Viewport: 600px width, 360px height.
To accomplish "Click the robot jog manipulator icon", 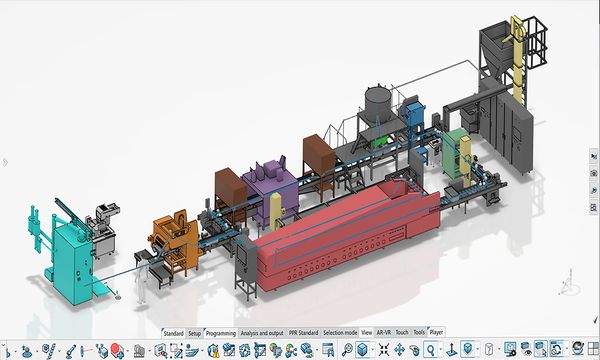I will [27, 350].
